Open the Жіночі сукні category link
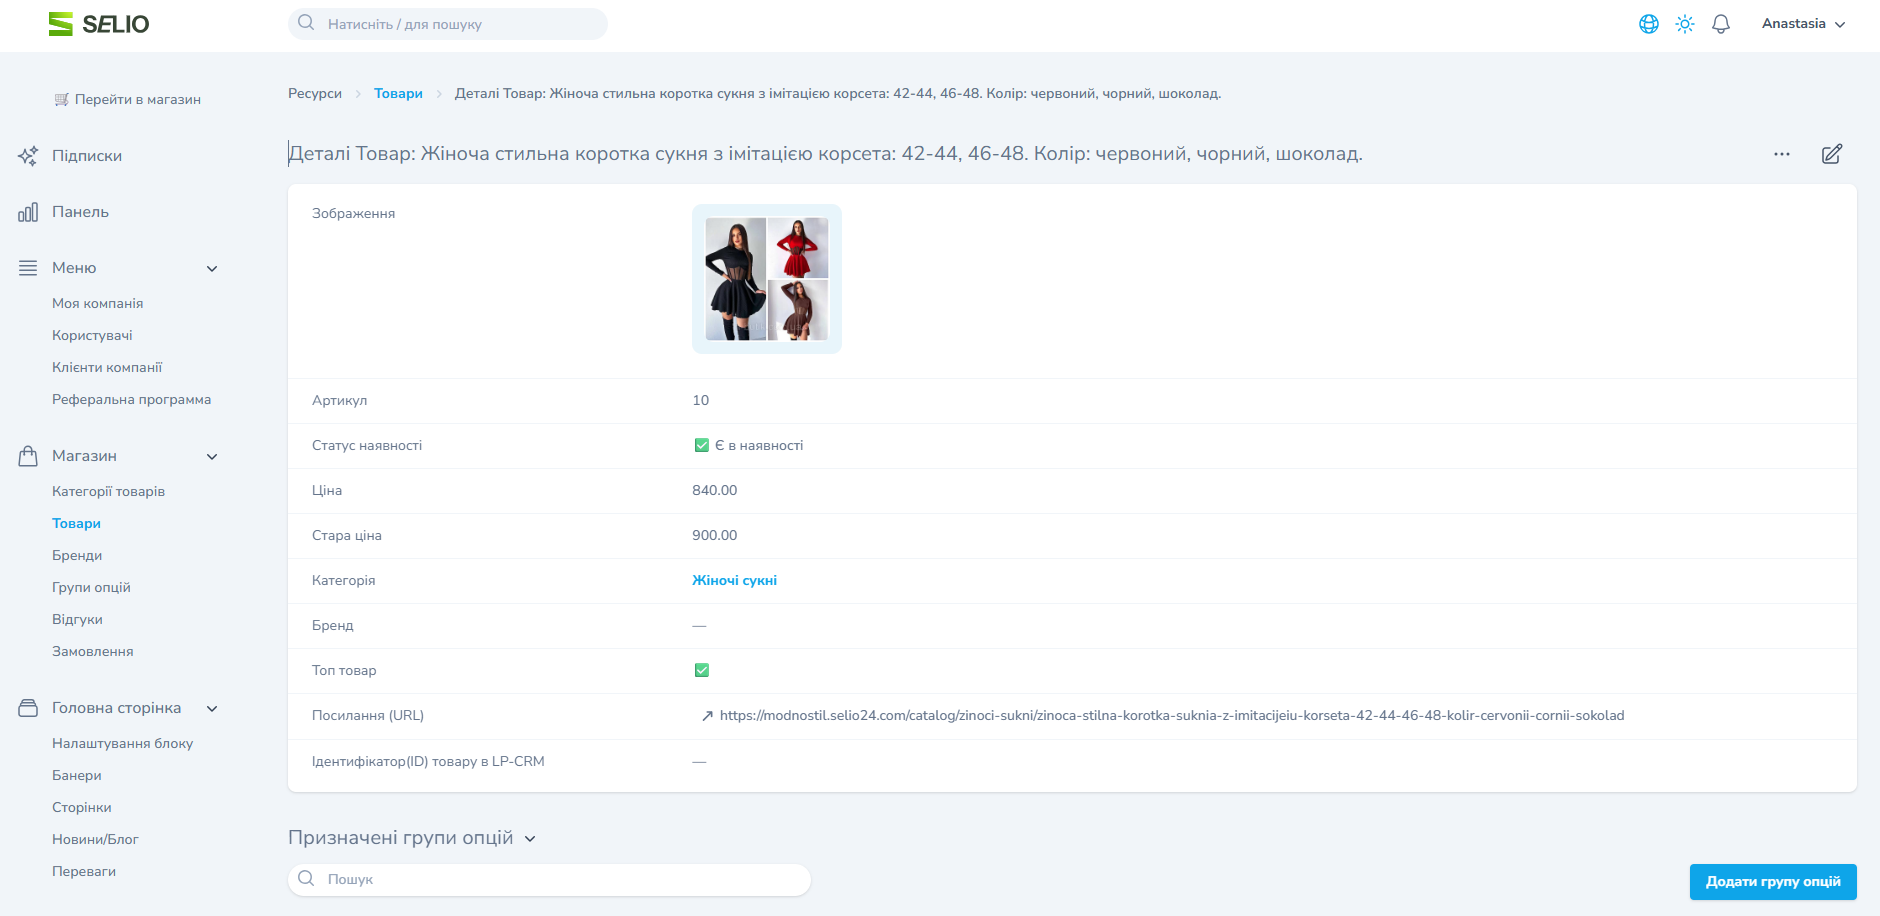The image size is (1880, 916). (x=735, y=580)
